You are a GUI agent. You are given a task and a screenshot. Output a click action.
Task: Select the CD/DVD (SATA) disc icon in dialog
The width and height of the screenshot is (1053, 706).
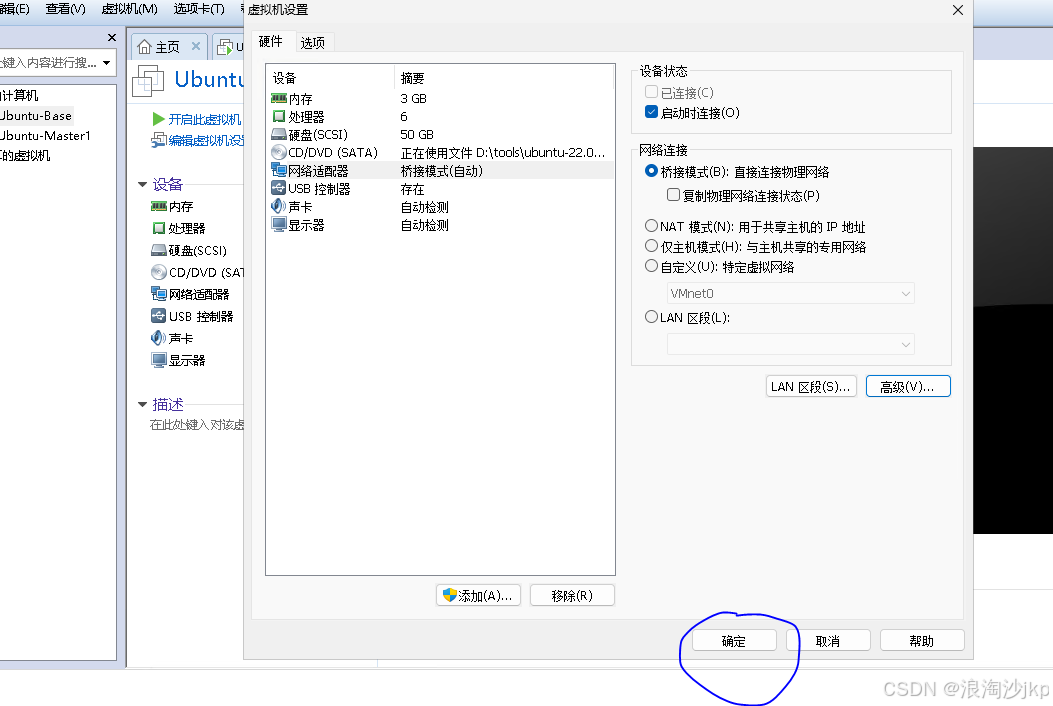[x=279, y=152]
